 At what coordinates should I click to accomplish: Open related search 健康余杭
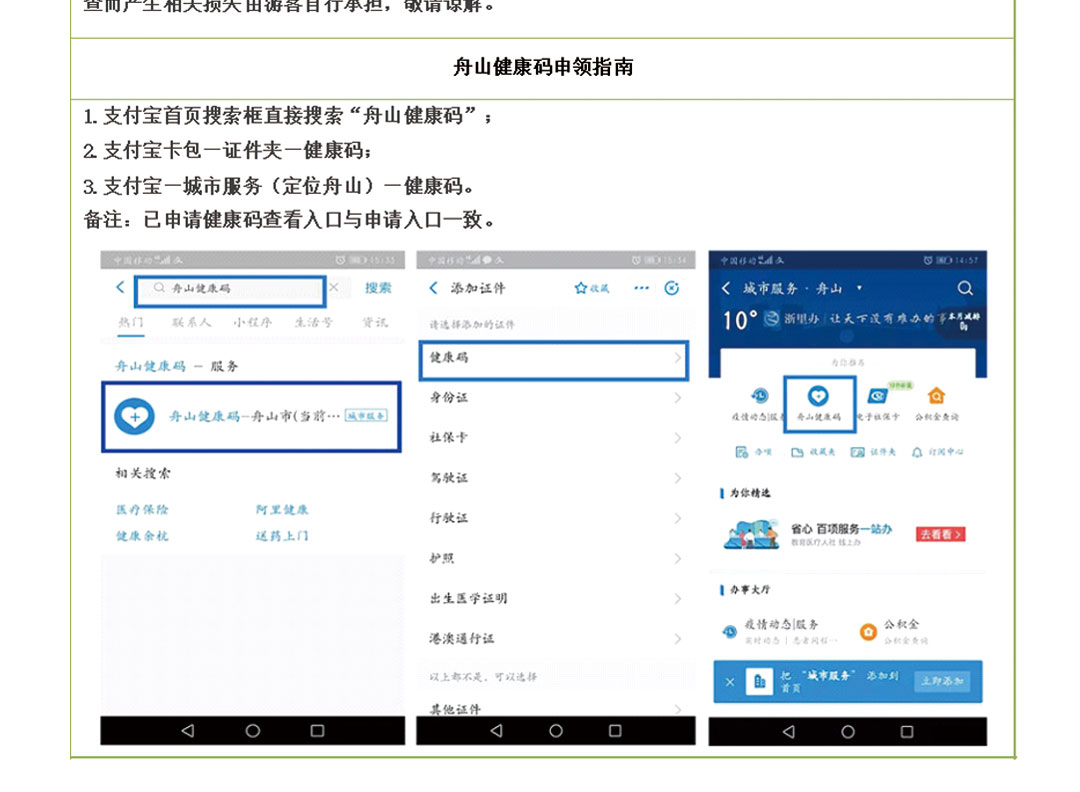coord(143,536)
